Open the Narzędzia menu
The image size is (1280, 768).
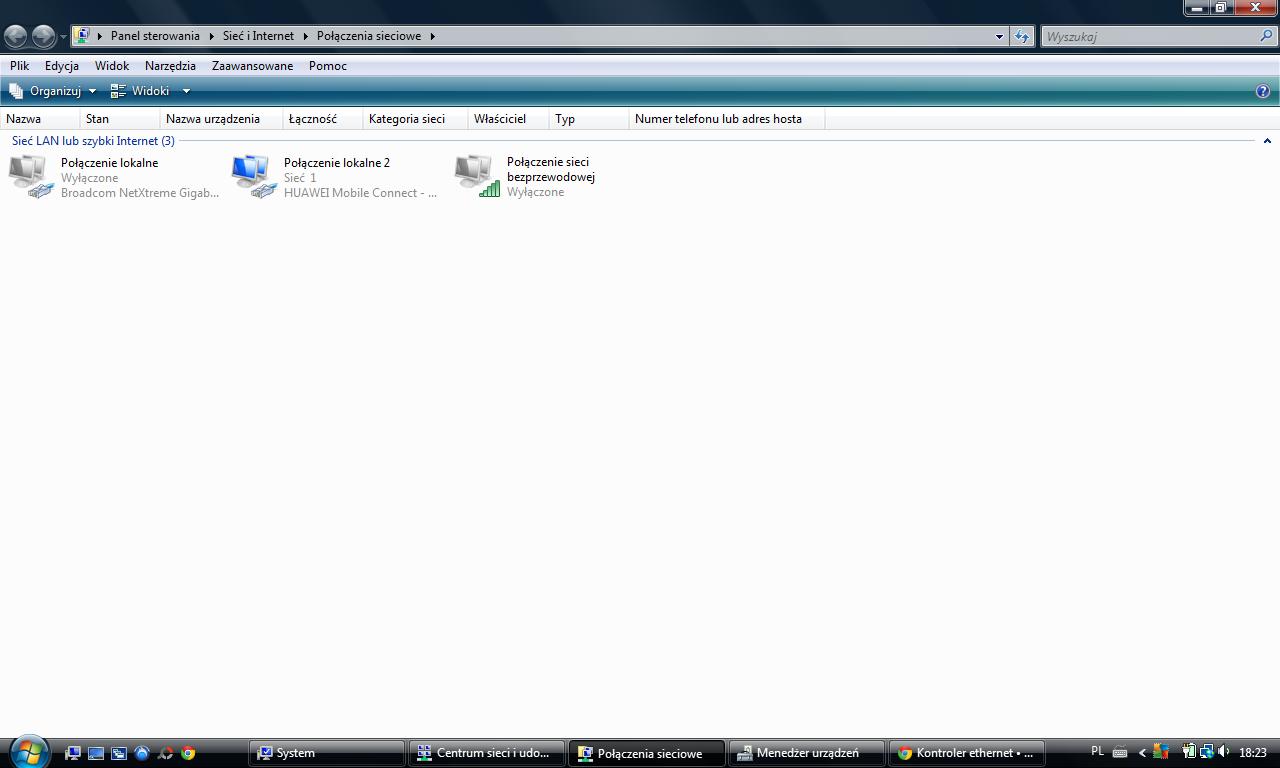pos(170,66)
